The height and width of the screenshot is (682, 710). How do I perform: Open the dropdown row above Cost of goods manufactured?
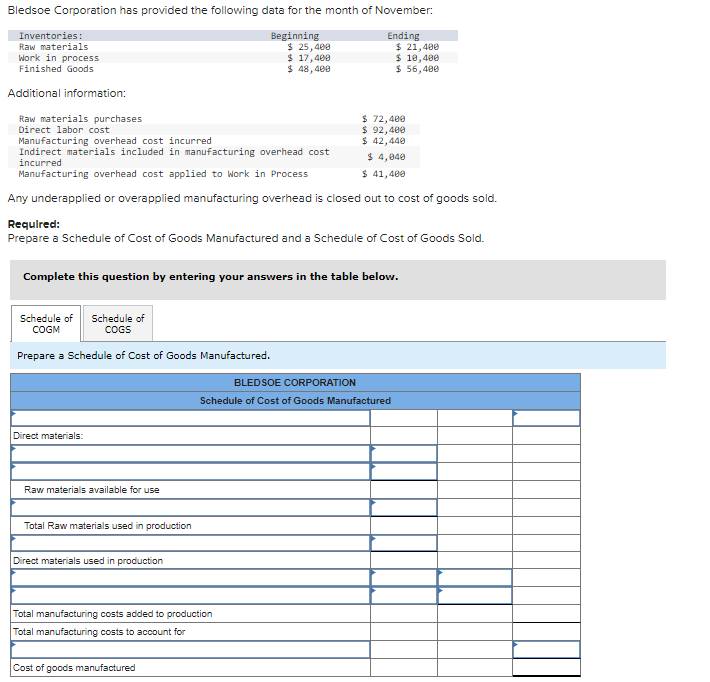(x=190, y=649)
